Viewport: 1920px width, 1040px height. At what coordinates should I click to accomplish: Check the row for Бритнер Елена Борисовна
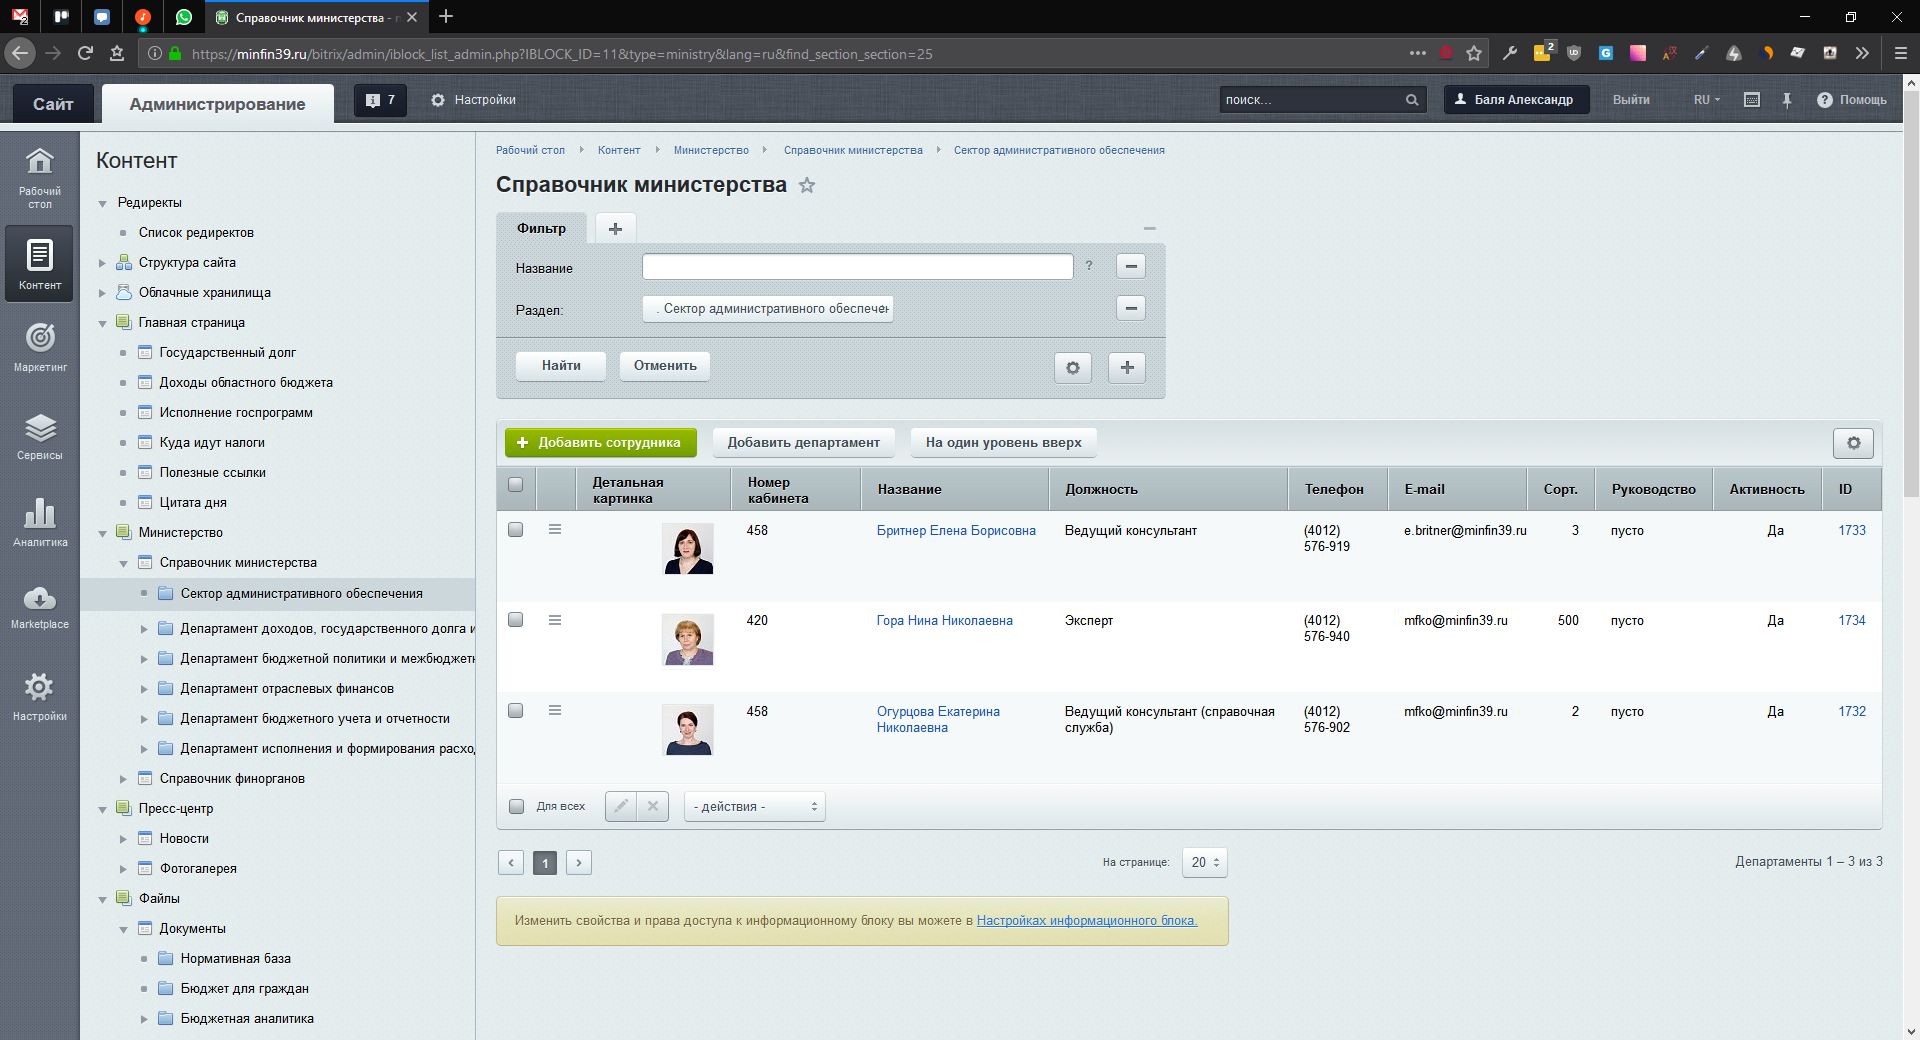[x=516, y=530]
